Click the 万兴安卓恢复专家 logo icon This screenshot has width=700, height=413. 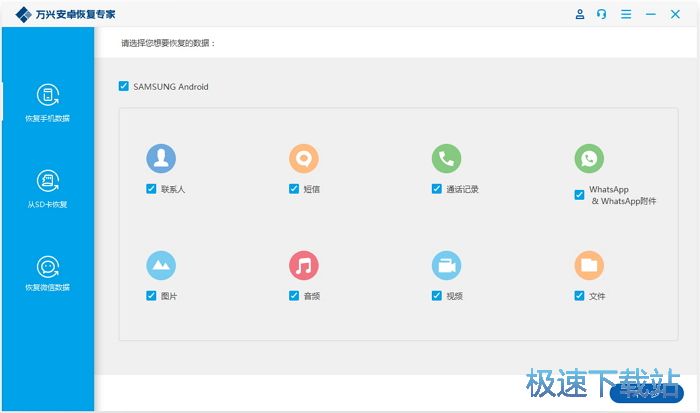23,14
